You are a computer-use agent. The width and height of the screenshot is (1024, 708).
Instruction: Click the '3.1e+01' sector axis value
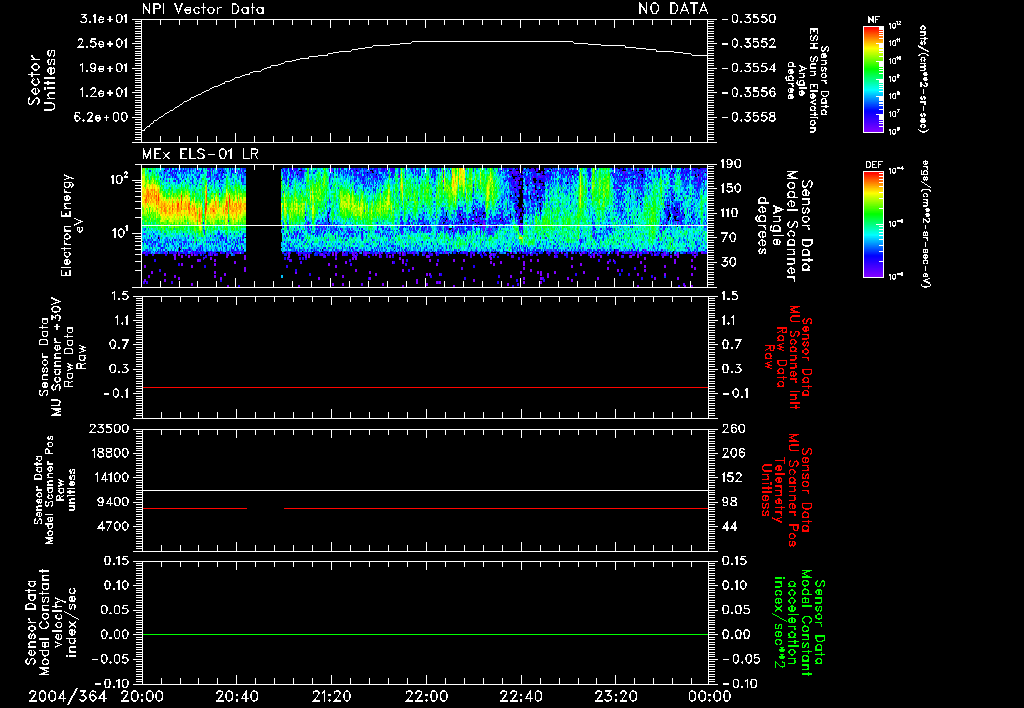coord(103,19)
